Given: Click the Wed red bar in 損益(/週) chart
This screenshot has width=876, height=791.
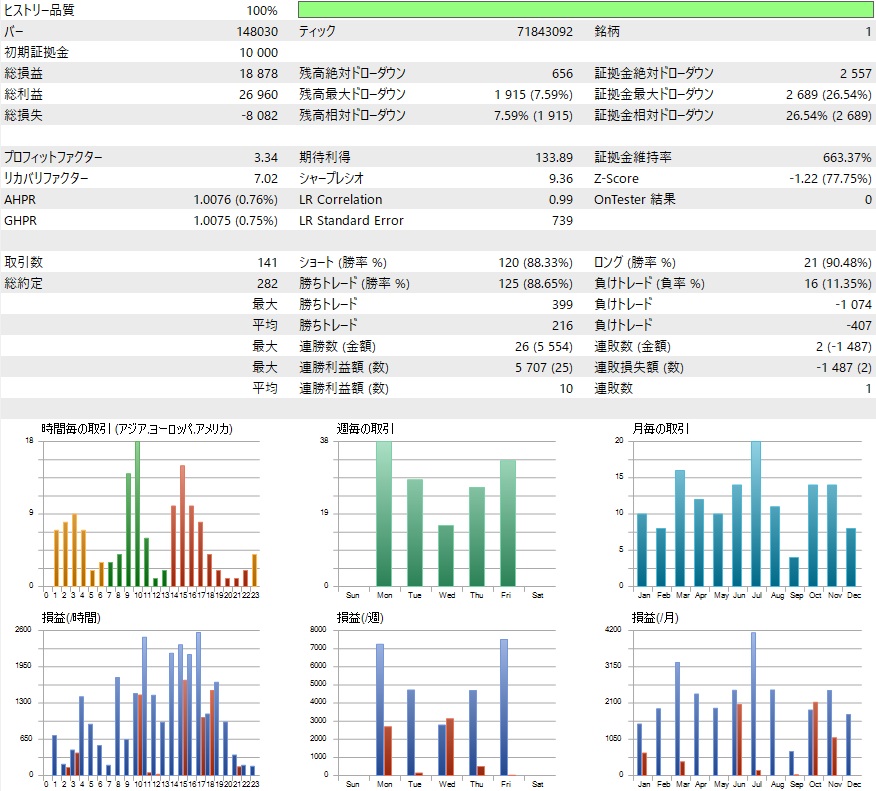Looking at the screenshot, I should coord(449,746).
